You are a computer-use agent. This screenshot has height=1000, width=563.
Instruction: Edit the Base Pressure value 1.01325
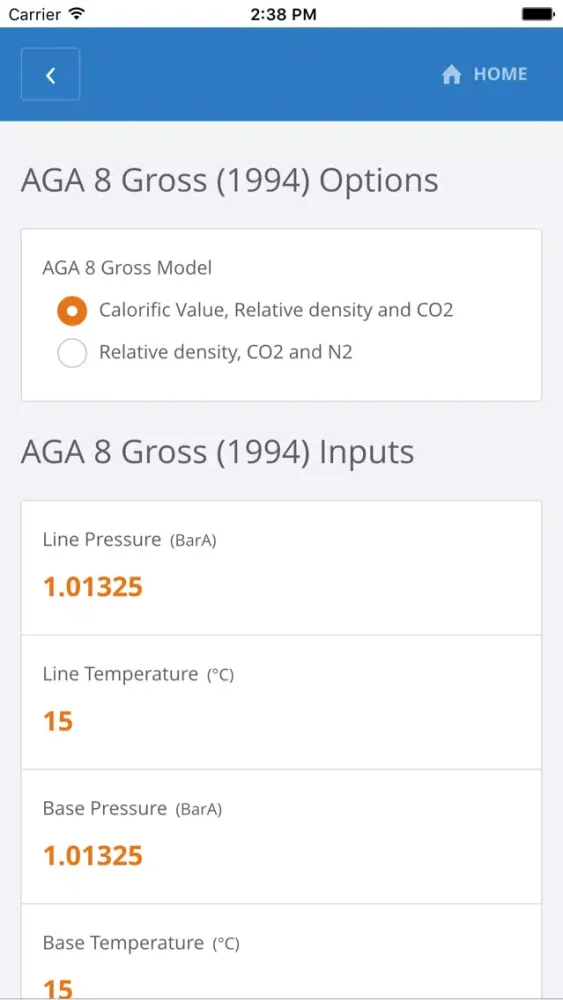click(93, 856)
